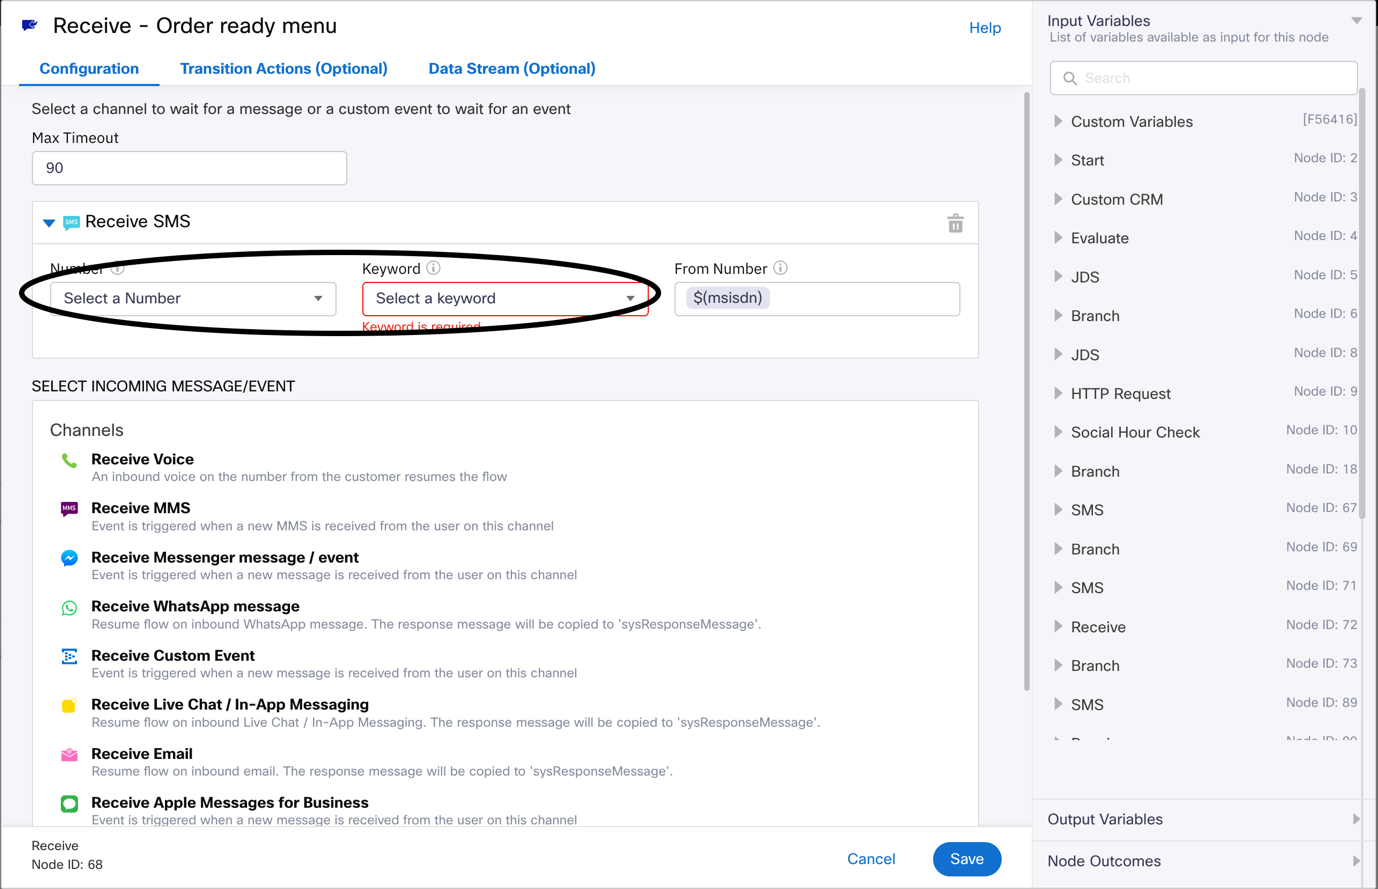This screenshot has width=1378, height=889.
Task: Click the Live Chat yellow icon
Action: pyautogui.click(x=69, y=706)
